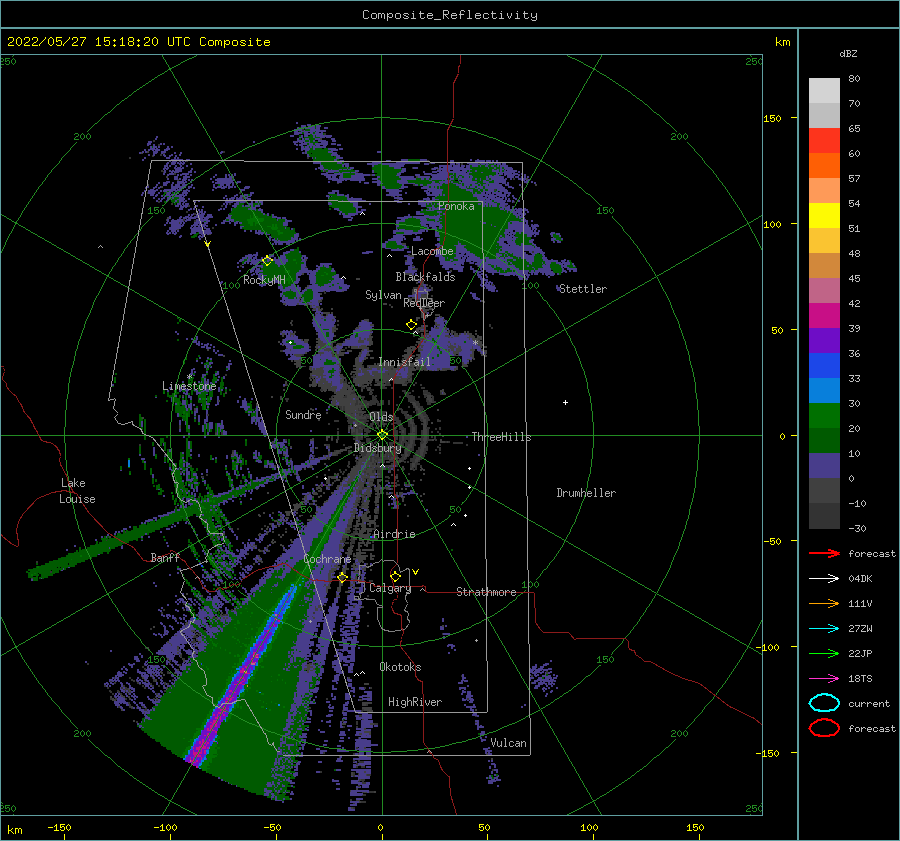Click the Lake Louise label

coord(77,491)
